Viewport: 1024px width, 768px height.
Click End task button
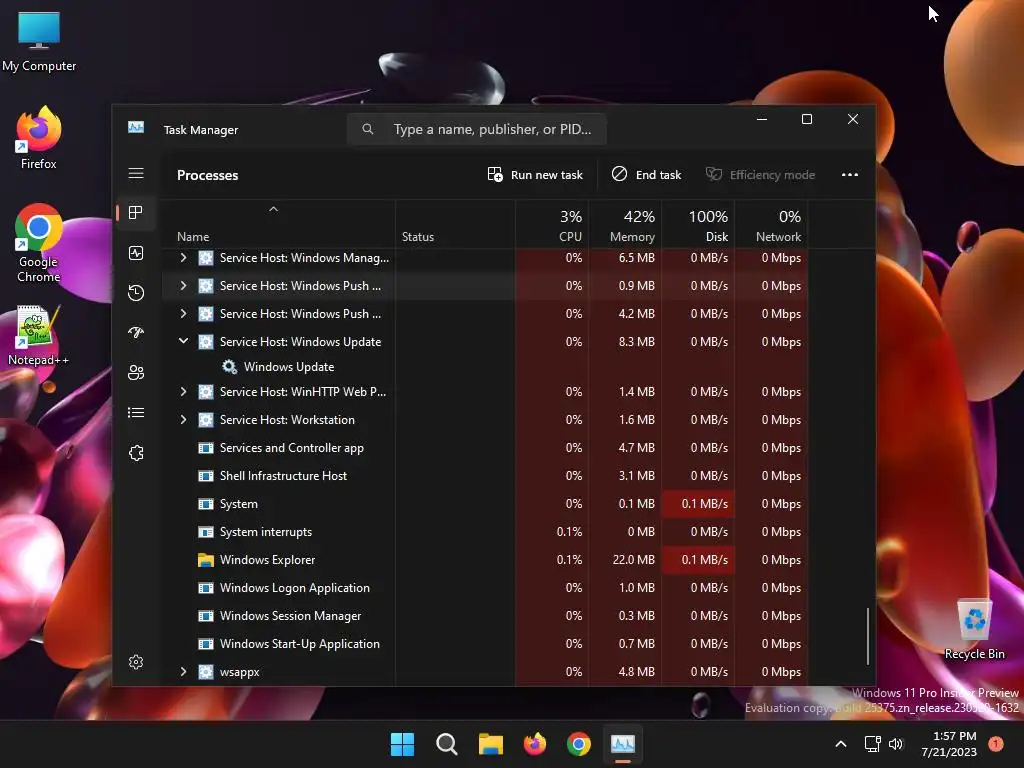click(647, 175)
